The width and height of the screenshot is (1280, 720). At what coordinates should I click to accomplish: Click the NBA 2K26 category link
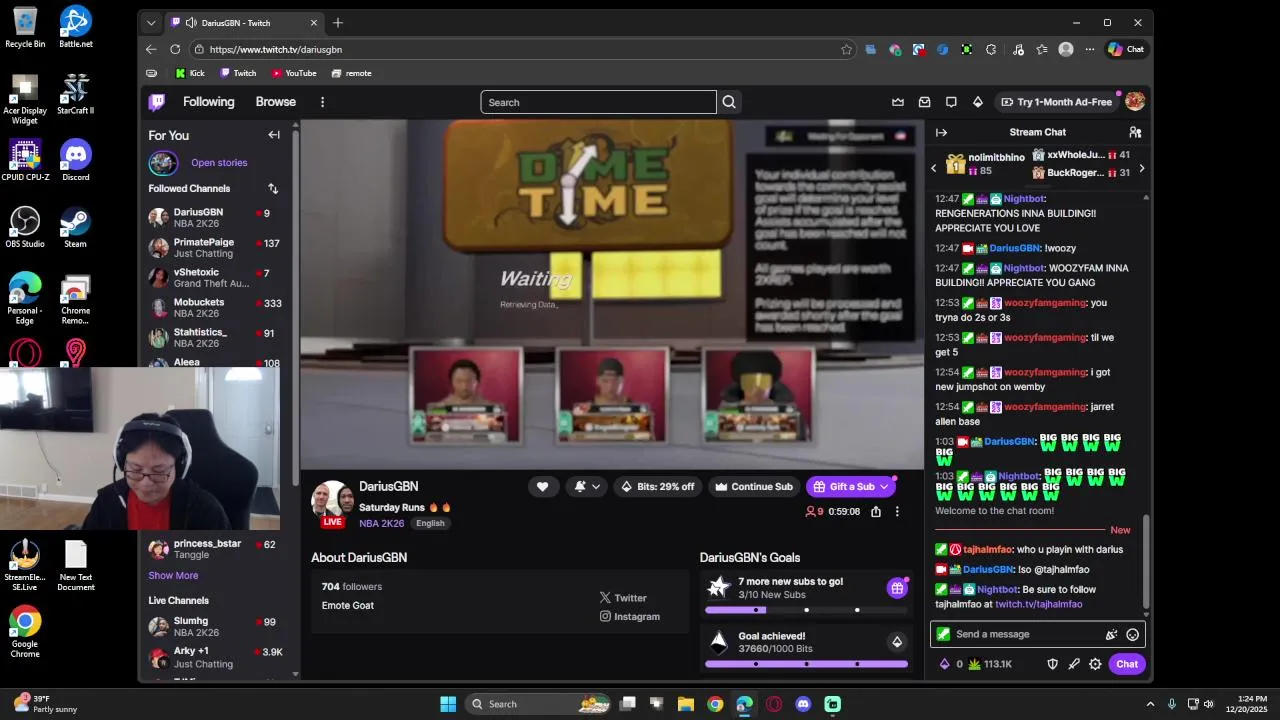click(381, 523)
